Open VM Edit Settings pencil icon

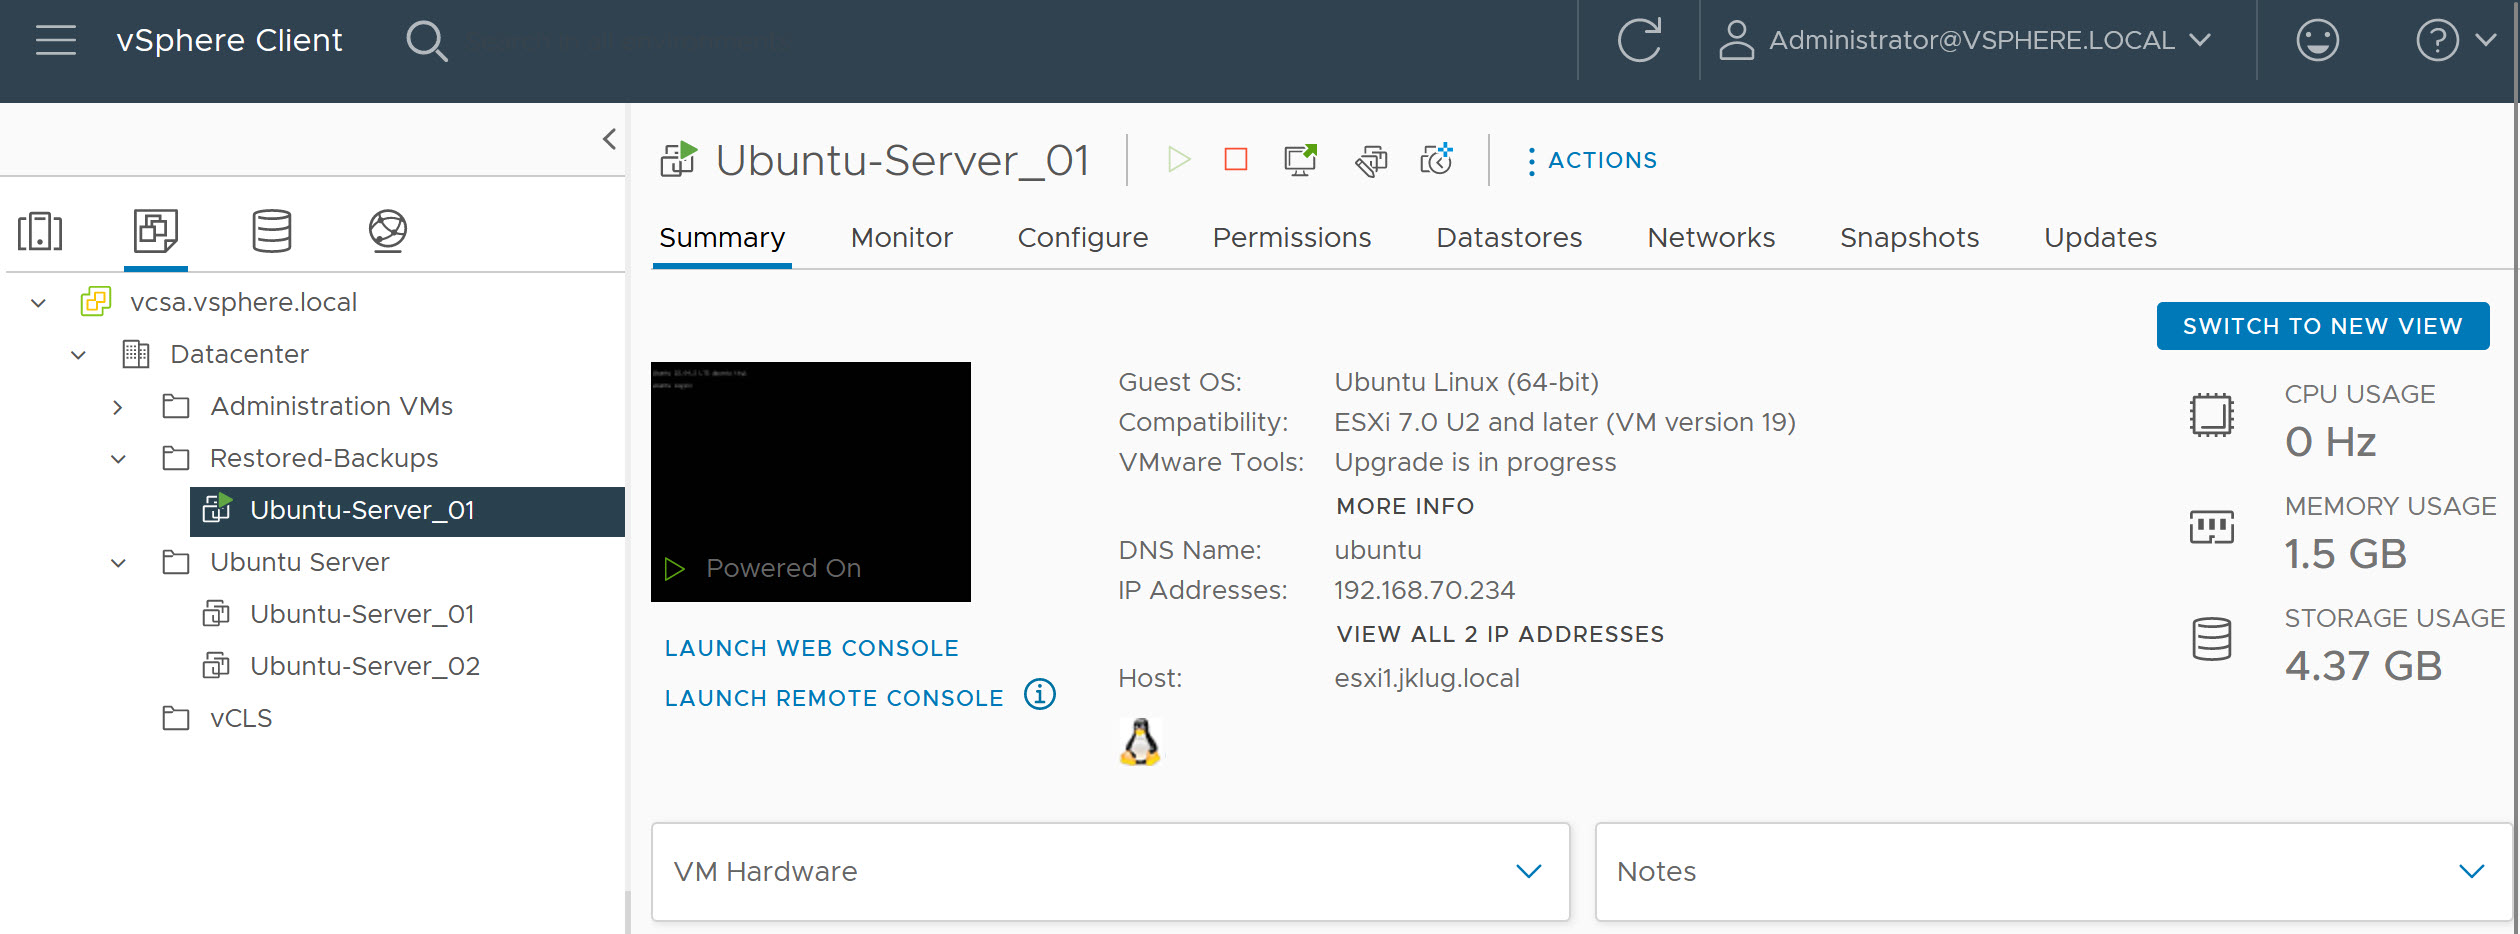tap(1371, 160)
